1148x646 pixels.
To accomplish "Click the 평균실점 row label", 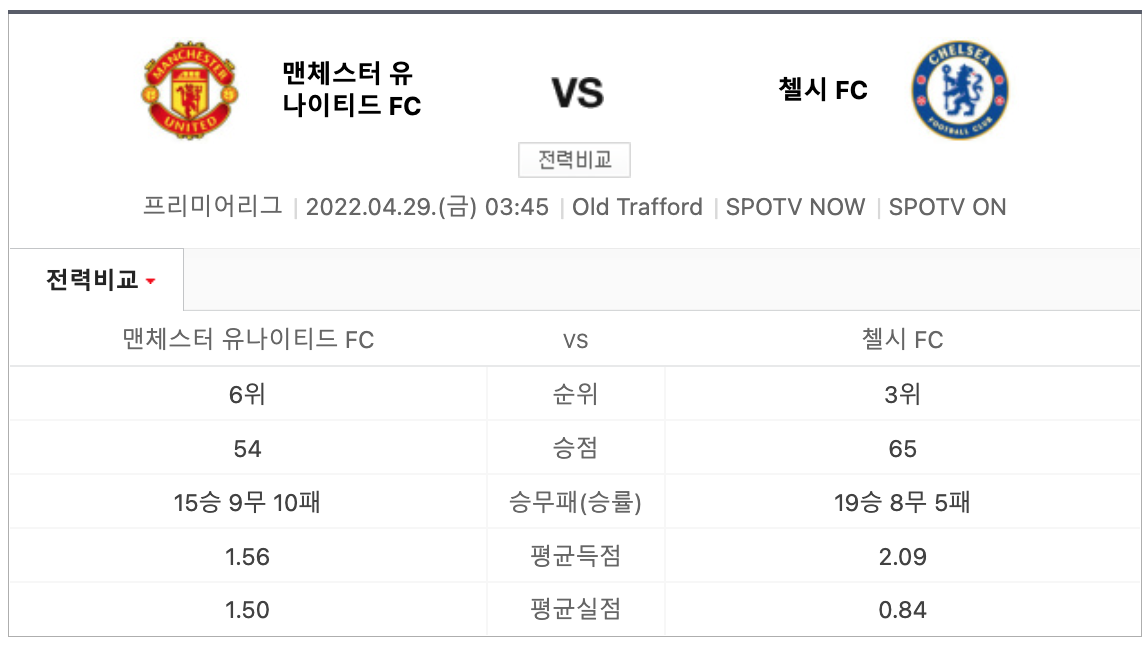I will tap(575, 610).
